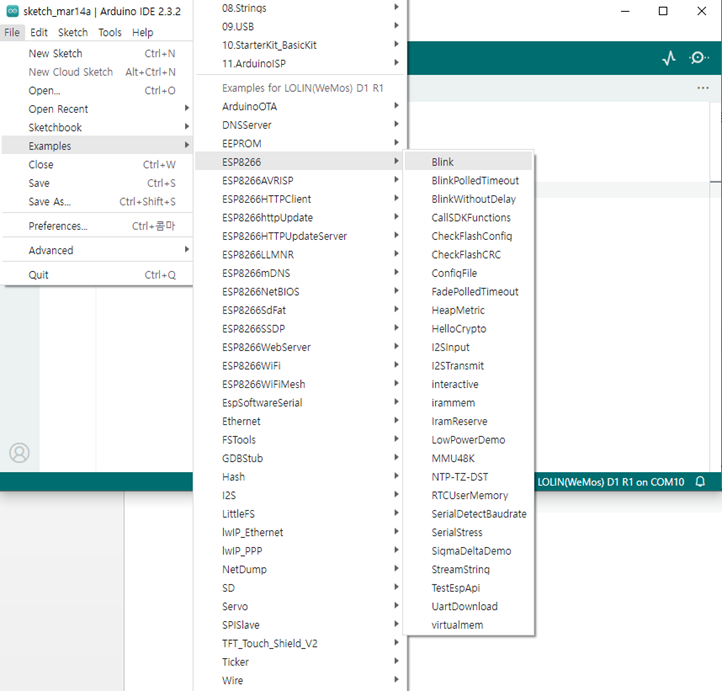The width and height of the screenshot is (722, 691).
Task: Expand the Ethernet examples
Action: [x=300, y=421]
